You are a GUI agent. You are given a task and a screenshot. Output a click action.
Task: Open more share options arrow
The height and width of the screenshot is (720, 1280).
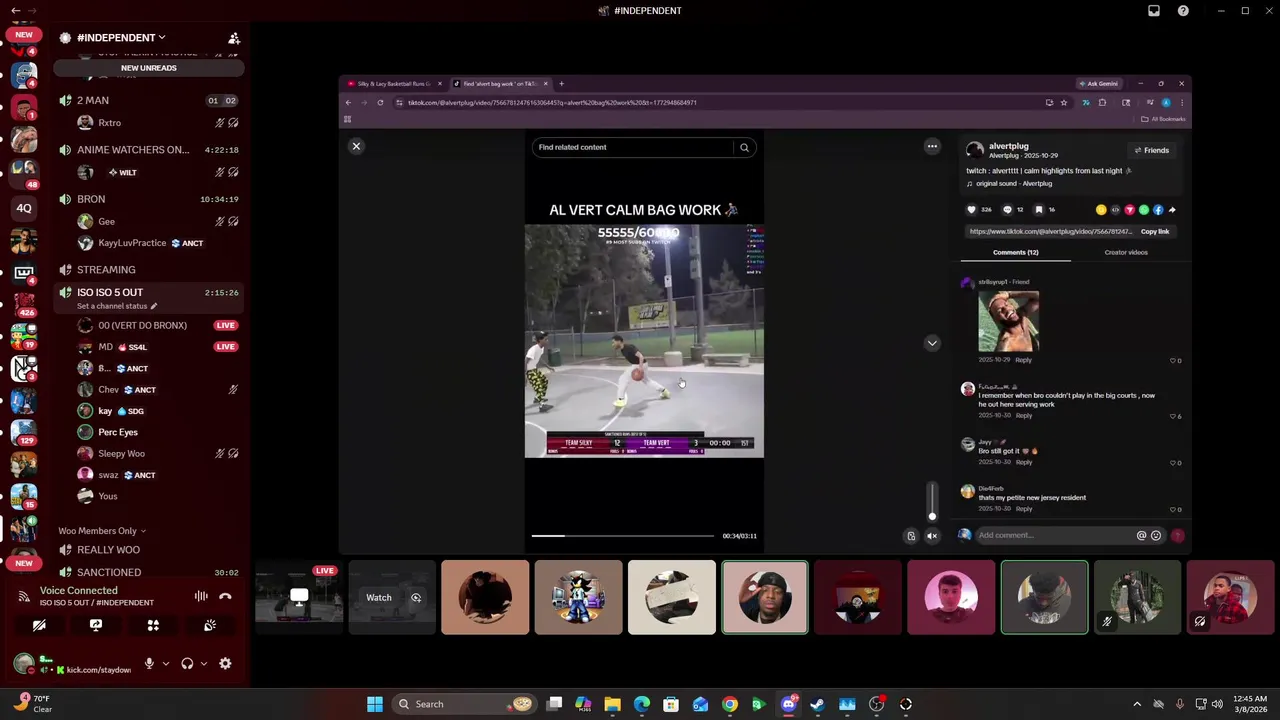[1172, 210]
